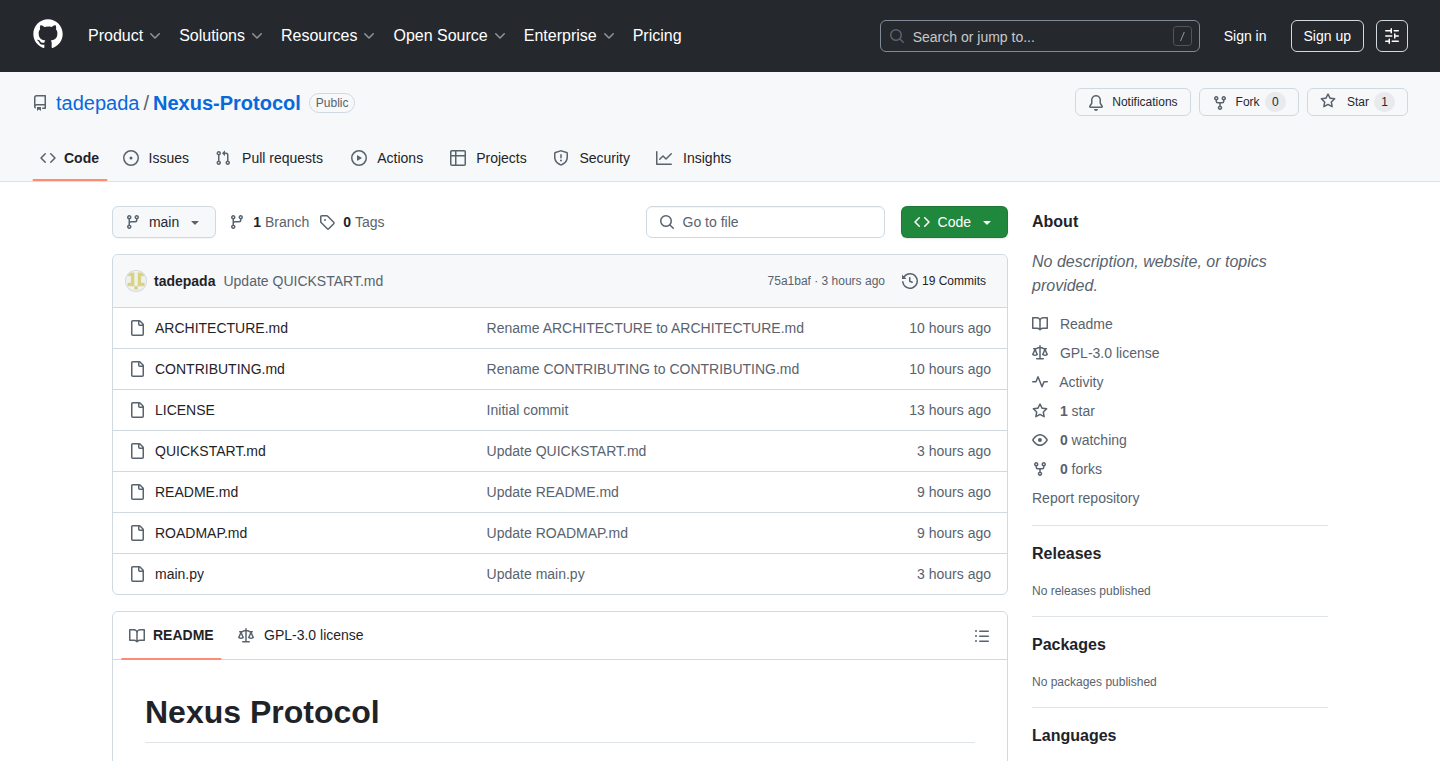Switch to the Actions tab
The width and height of the screenshot is (1440, 761).
387,158
